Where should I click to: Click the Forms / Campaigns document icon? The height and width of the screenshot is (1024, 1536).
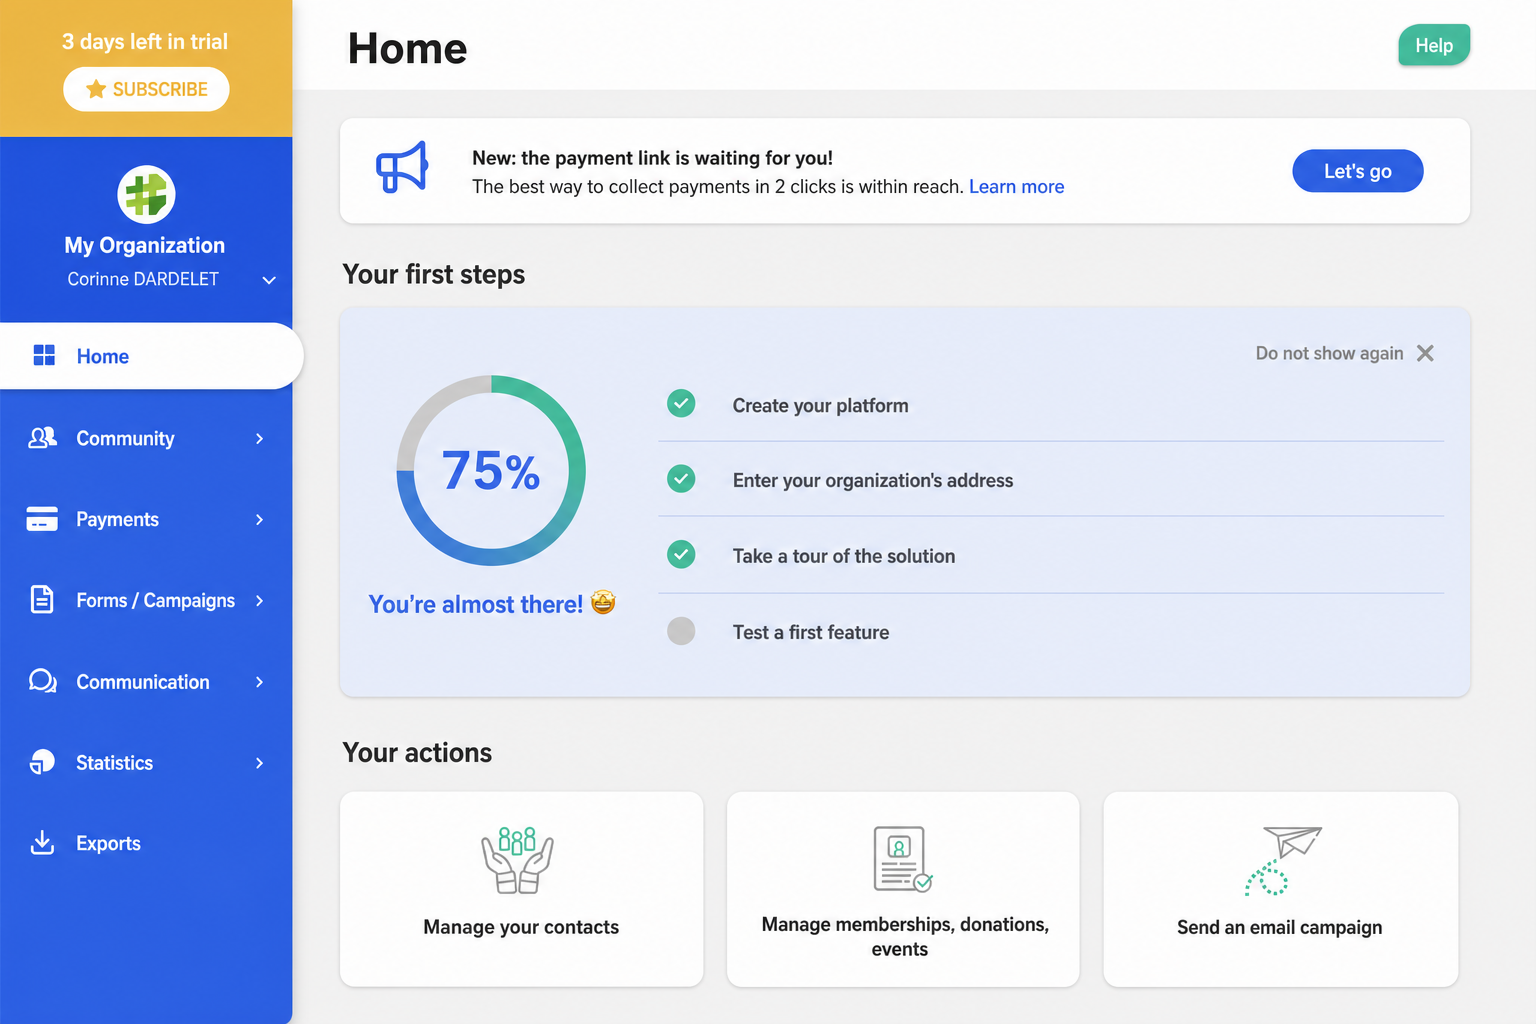pyautogui.click(x=42, y=600)
